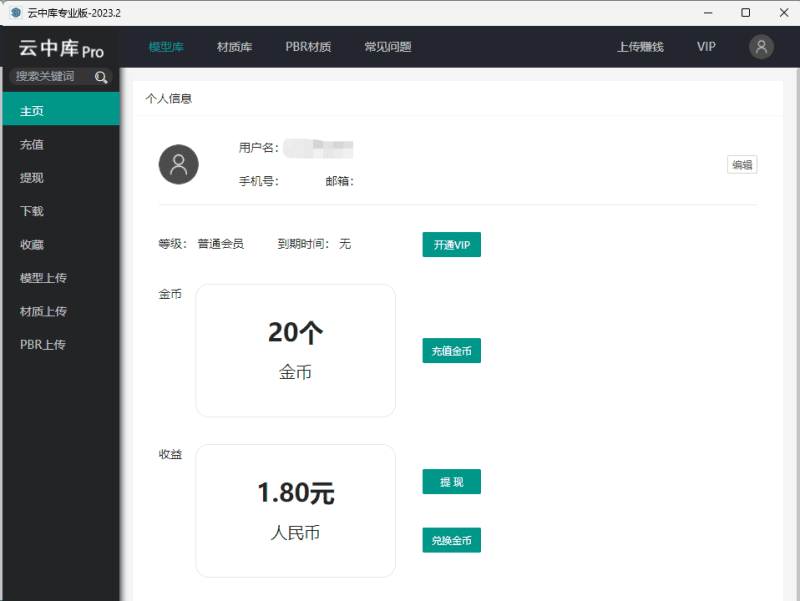
Task: Click the 上传赚钱 link
Action: coord(640,46)
